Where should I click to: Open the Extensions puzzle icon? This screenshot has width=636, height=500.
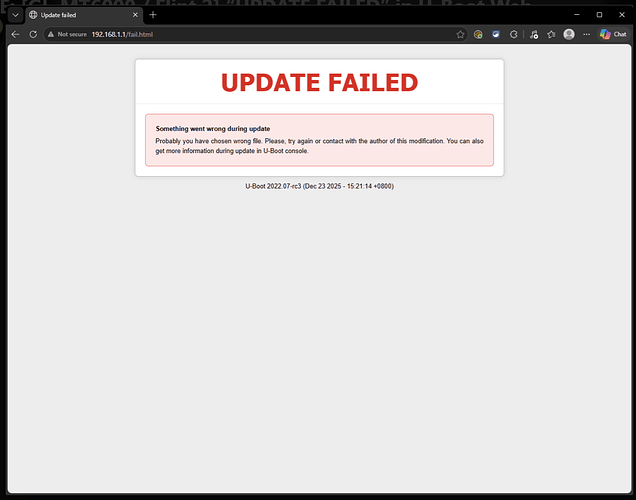[514, 34]
